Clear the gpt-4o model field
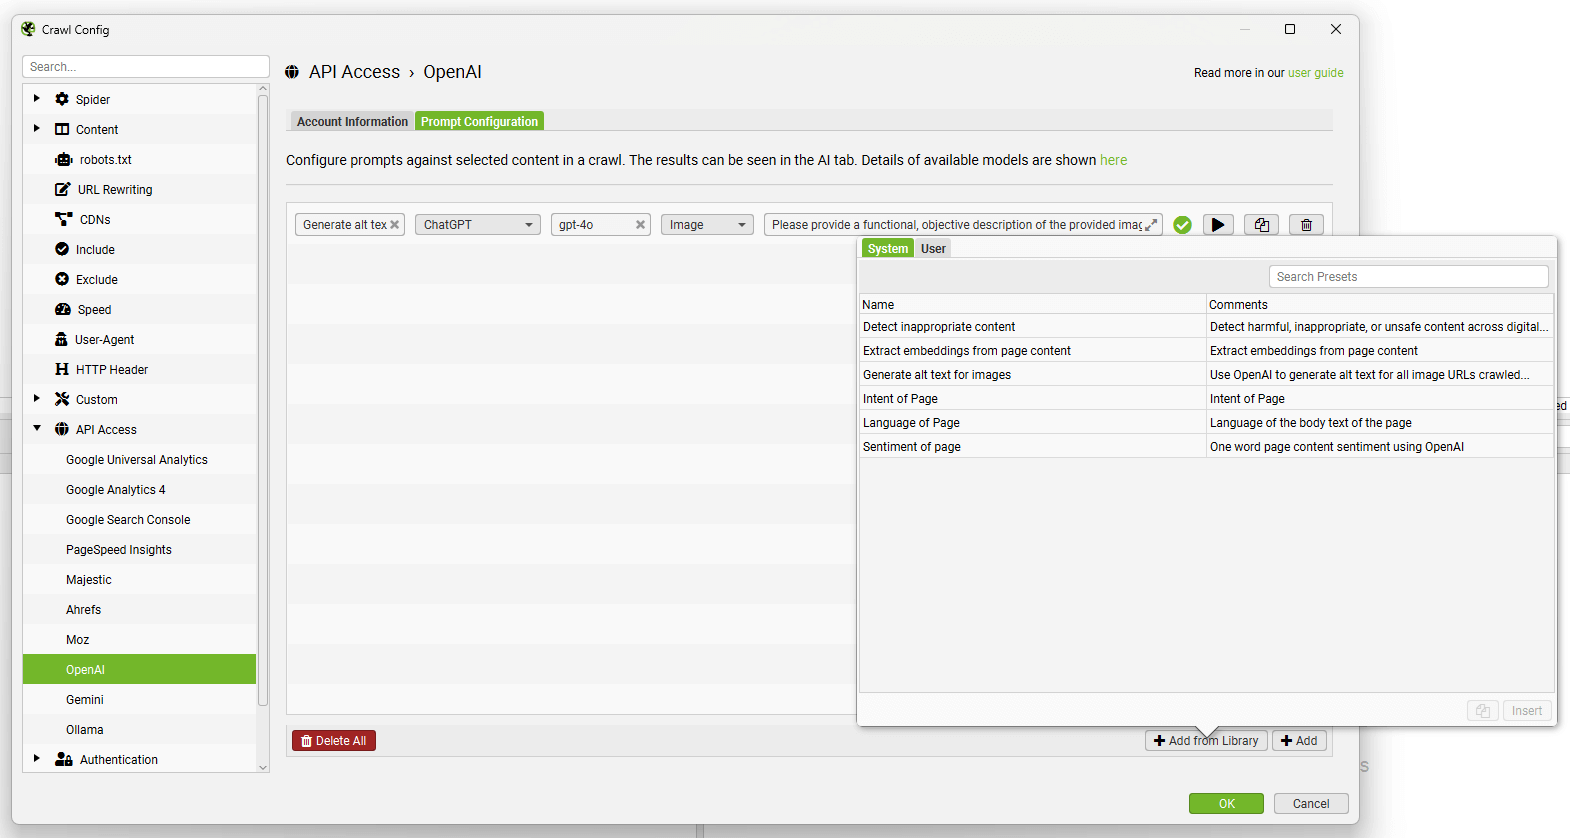 click(x=640, y=225)
